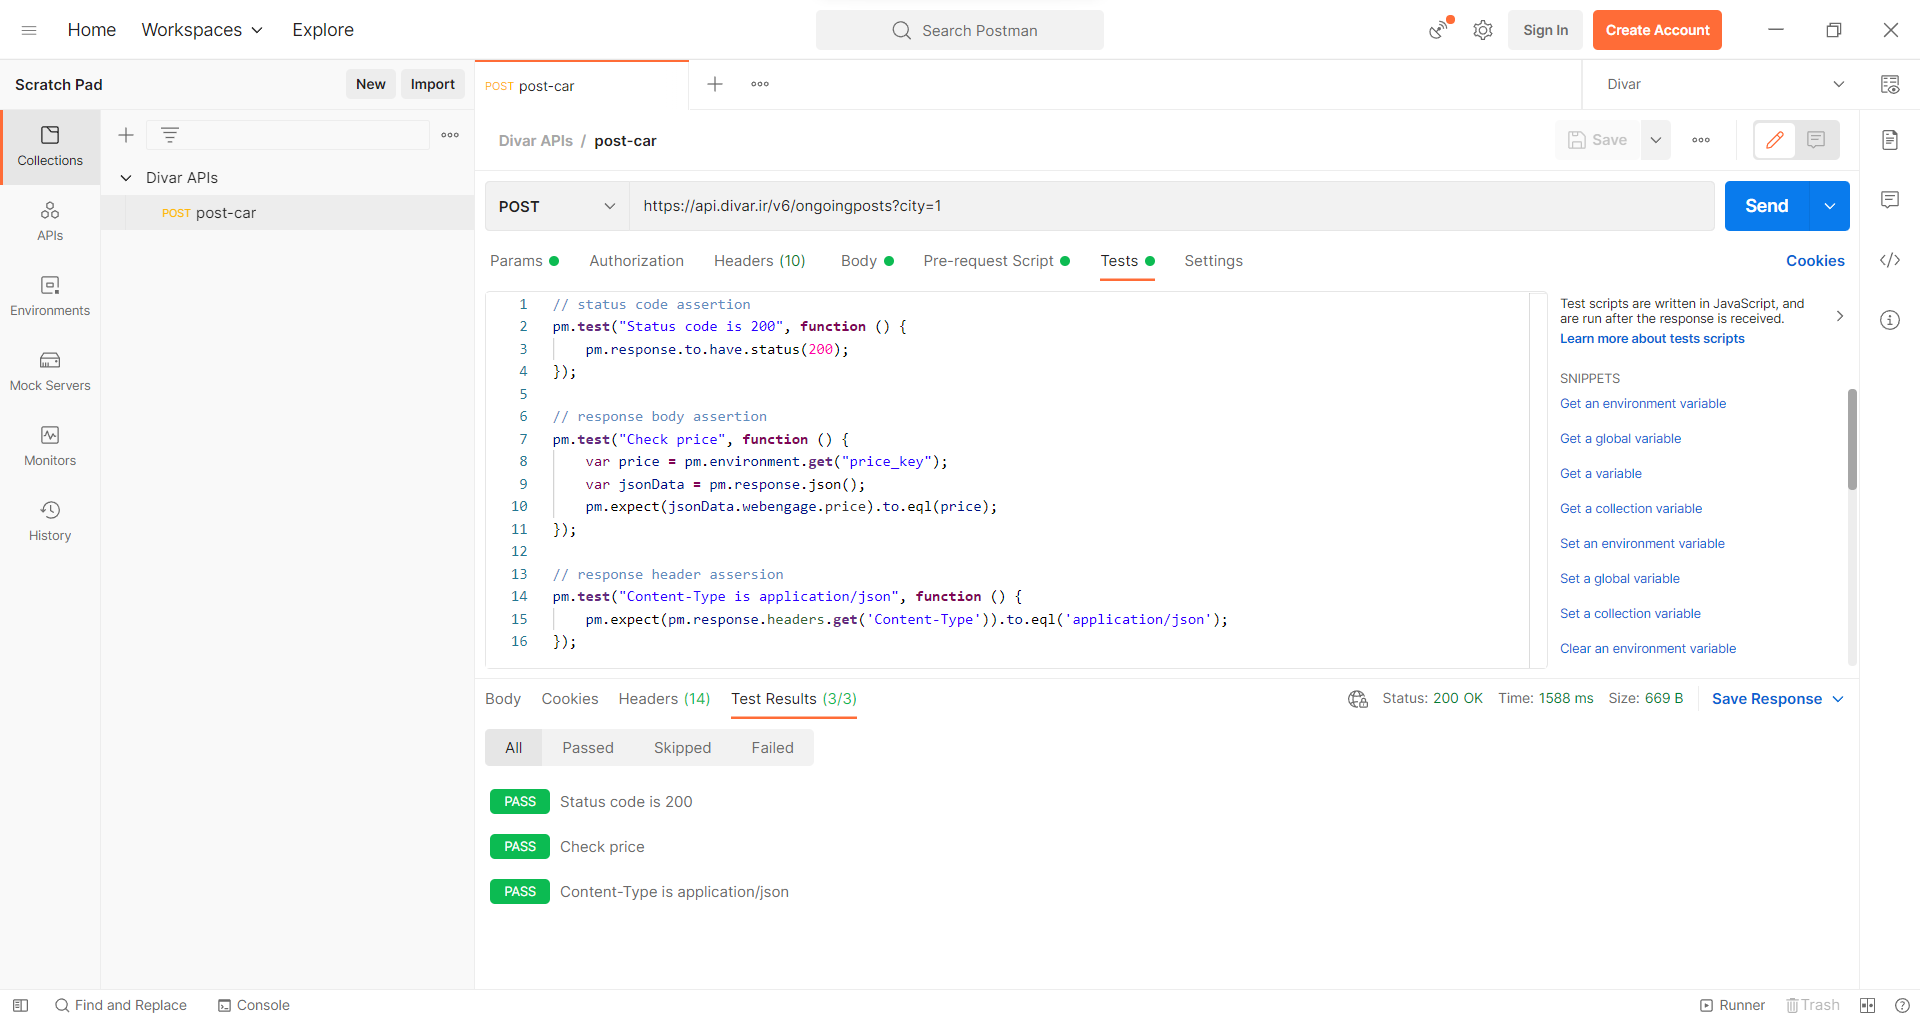This screenshot has width=1920, height=1018.
Task: Open response Headers (14) tab
Action: tap(664, 699)
